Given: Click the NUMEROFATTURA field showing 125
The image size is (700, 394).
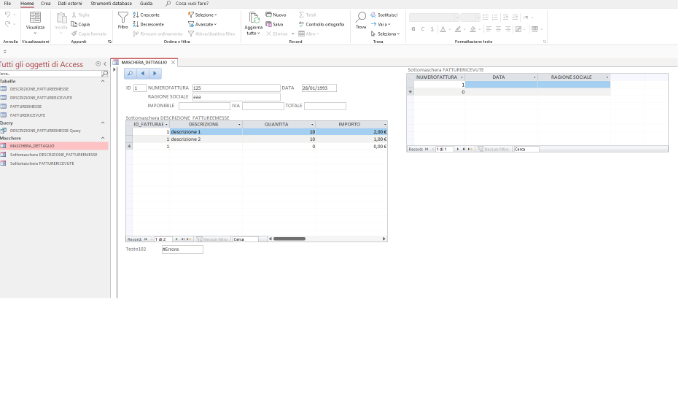Looking at the screenshot, I should pos(236,88).
